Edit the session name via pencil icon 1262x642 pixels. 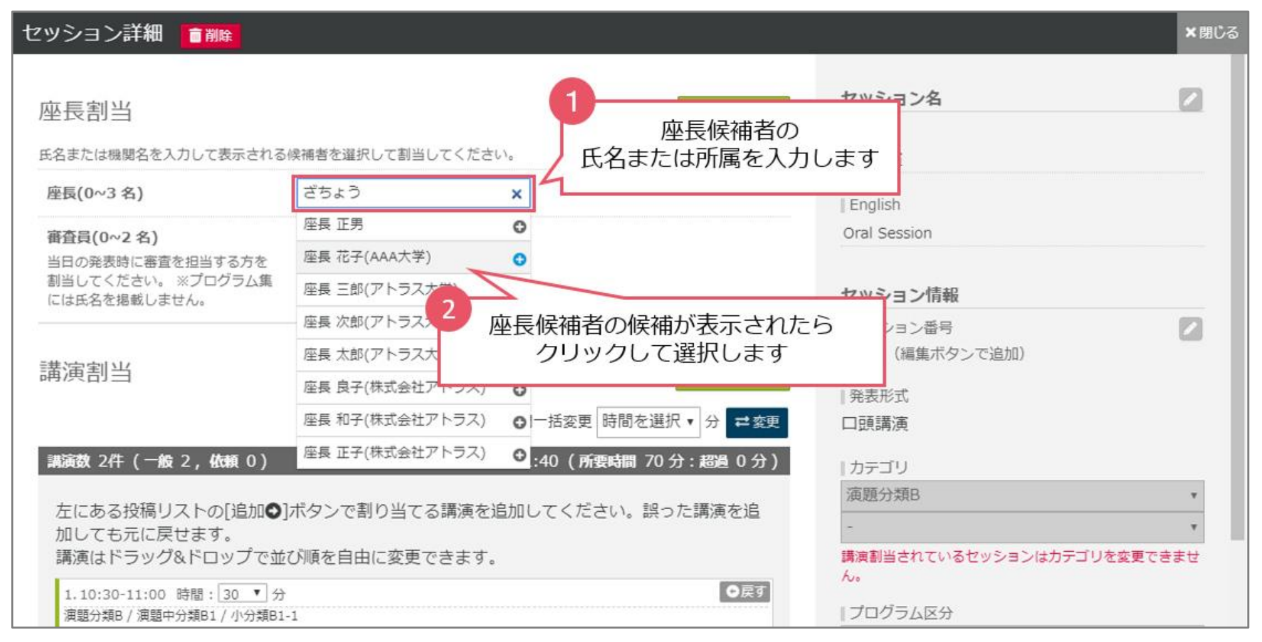(x=1190, y=97)
